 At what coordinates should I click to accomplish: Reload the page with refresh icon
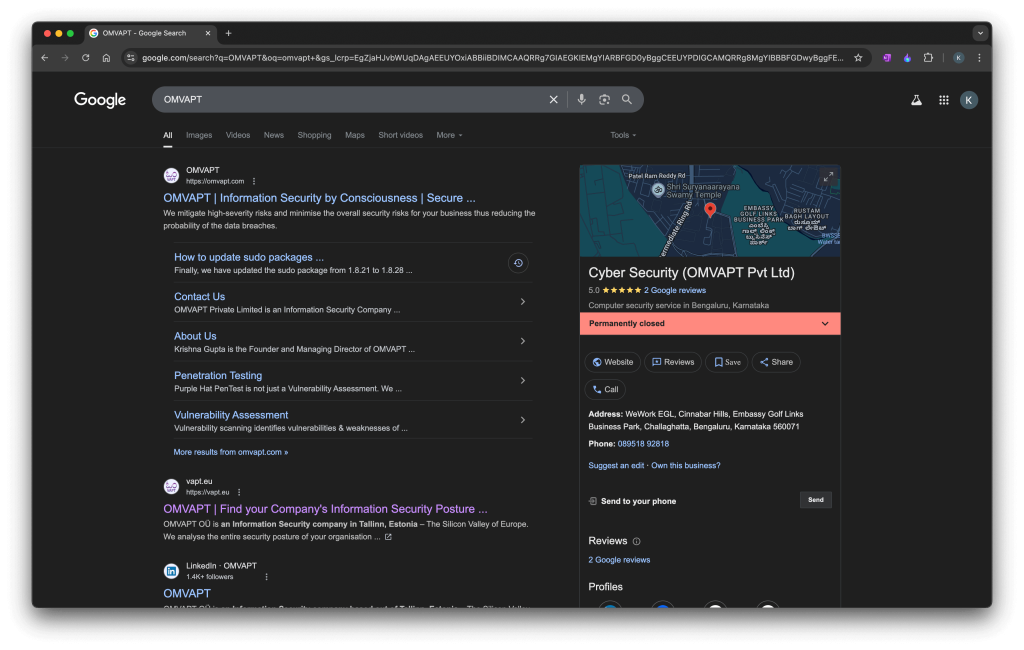[86, 57]
